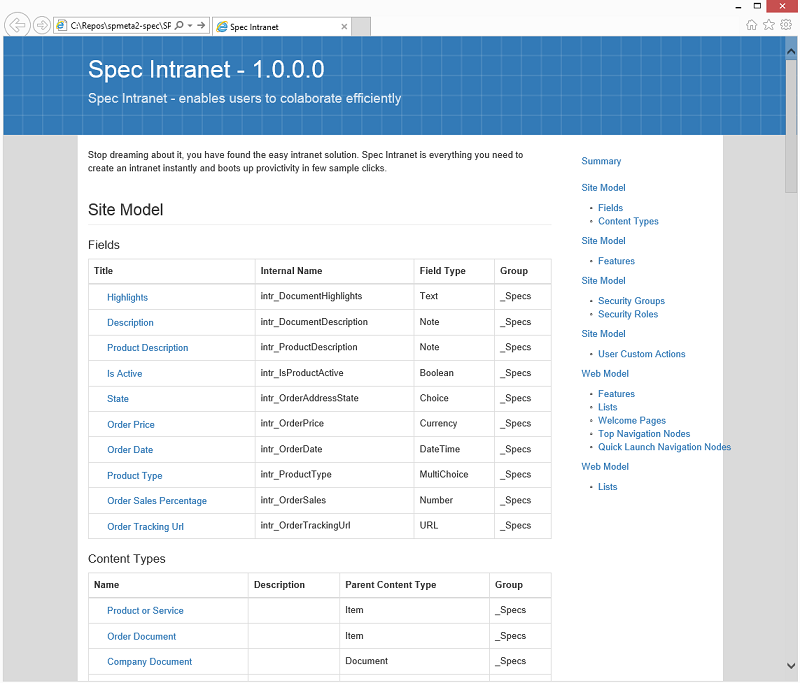The width and height of the screenshot is (800, 683).
Task: Select the Spec Intranet browser tab
Action: tap(283, 27)
